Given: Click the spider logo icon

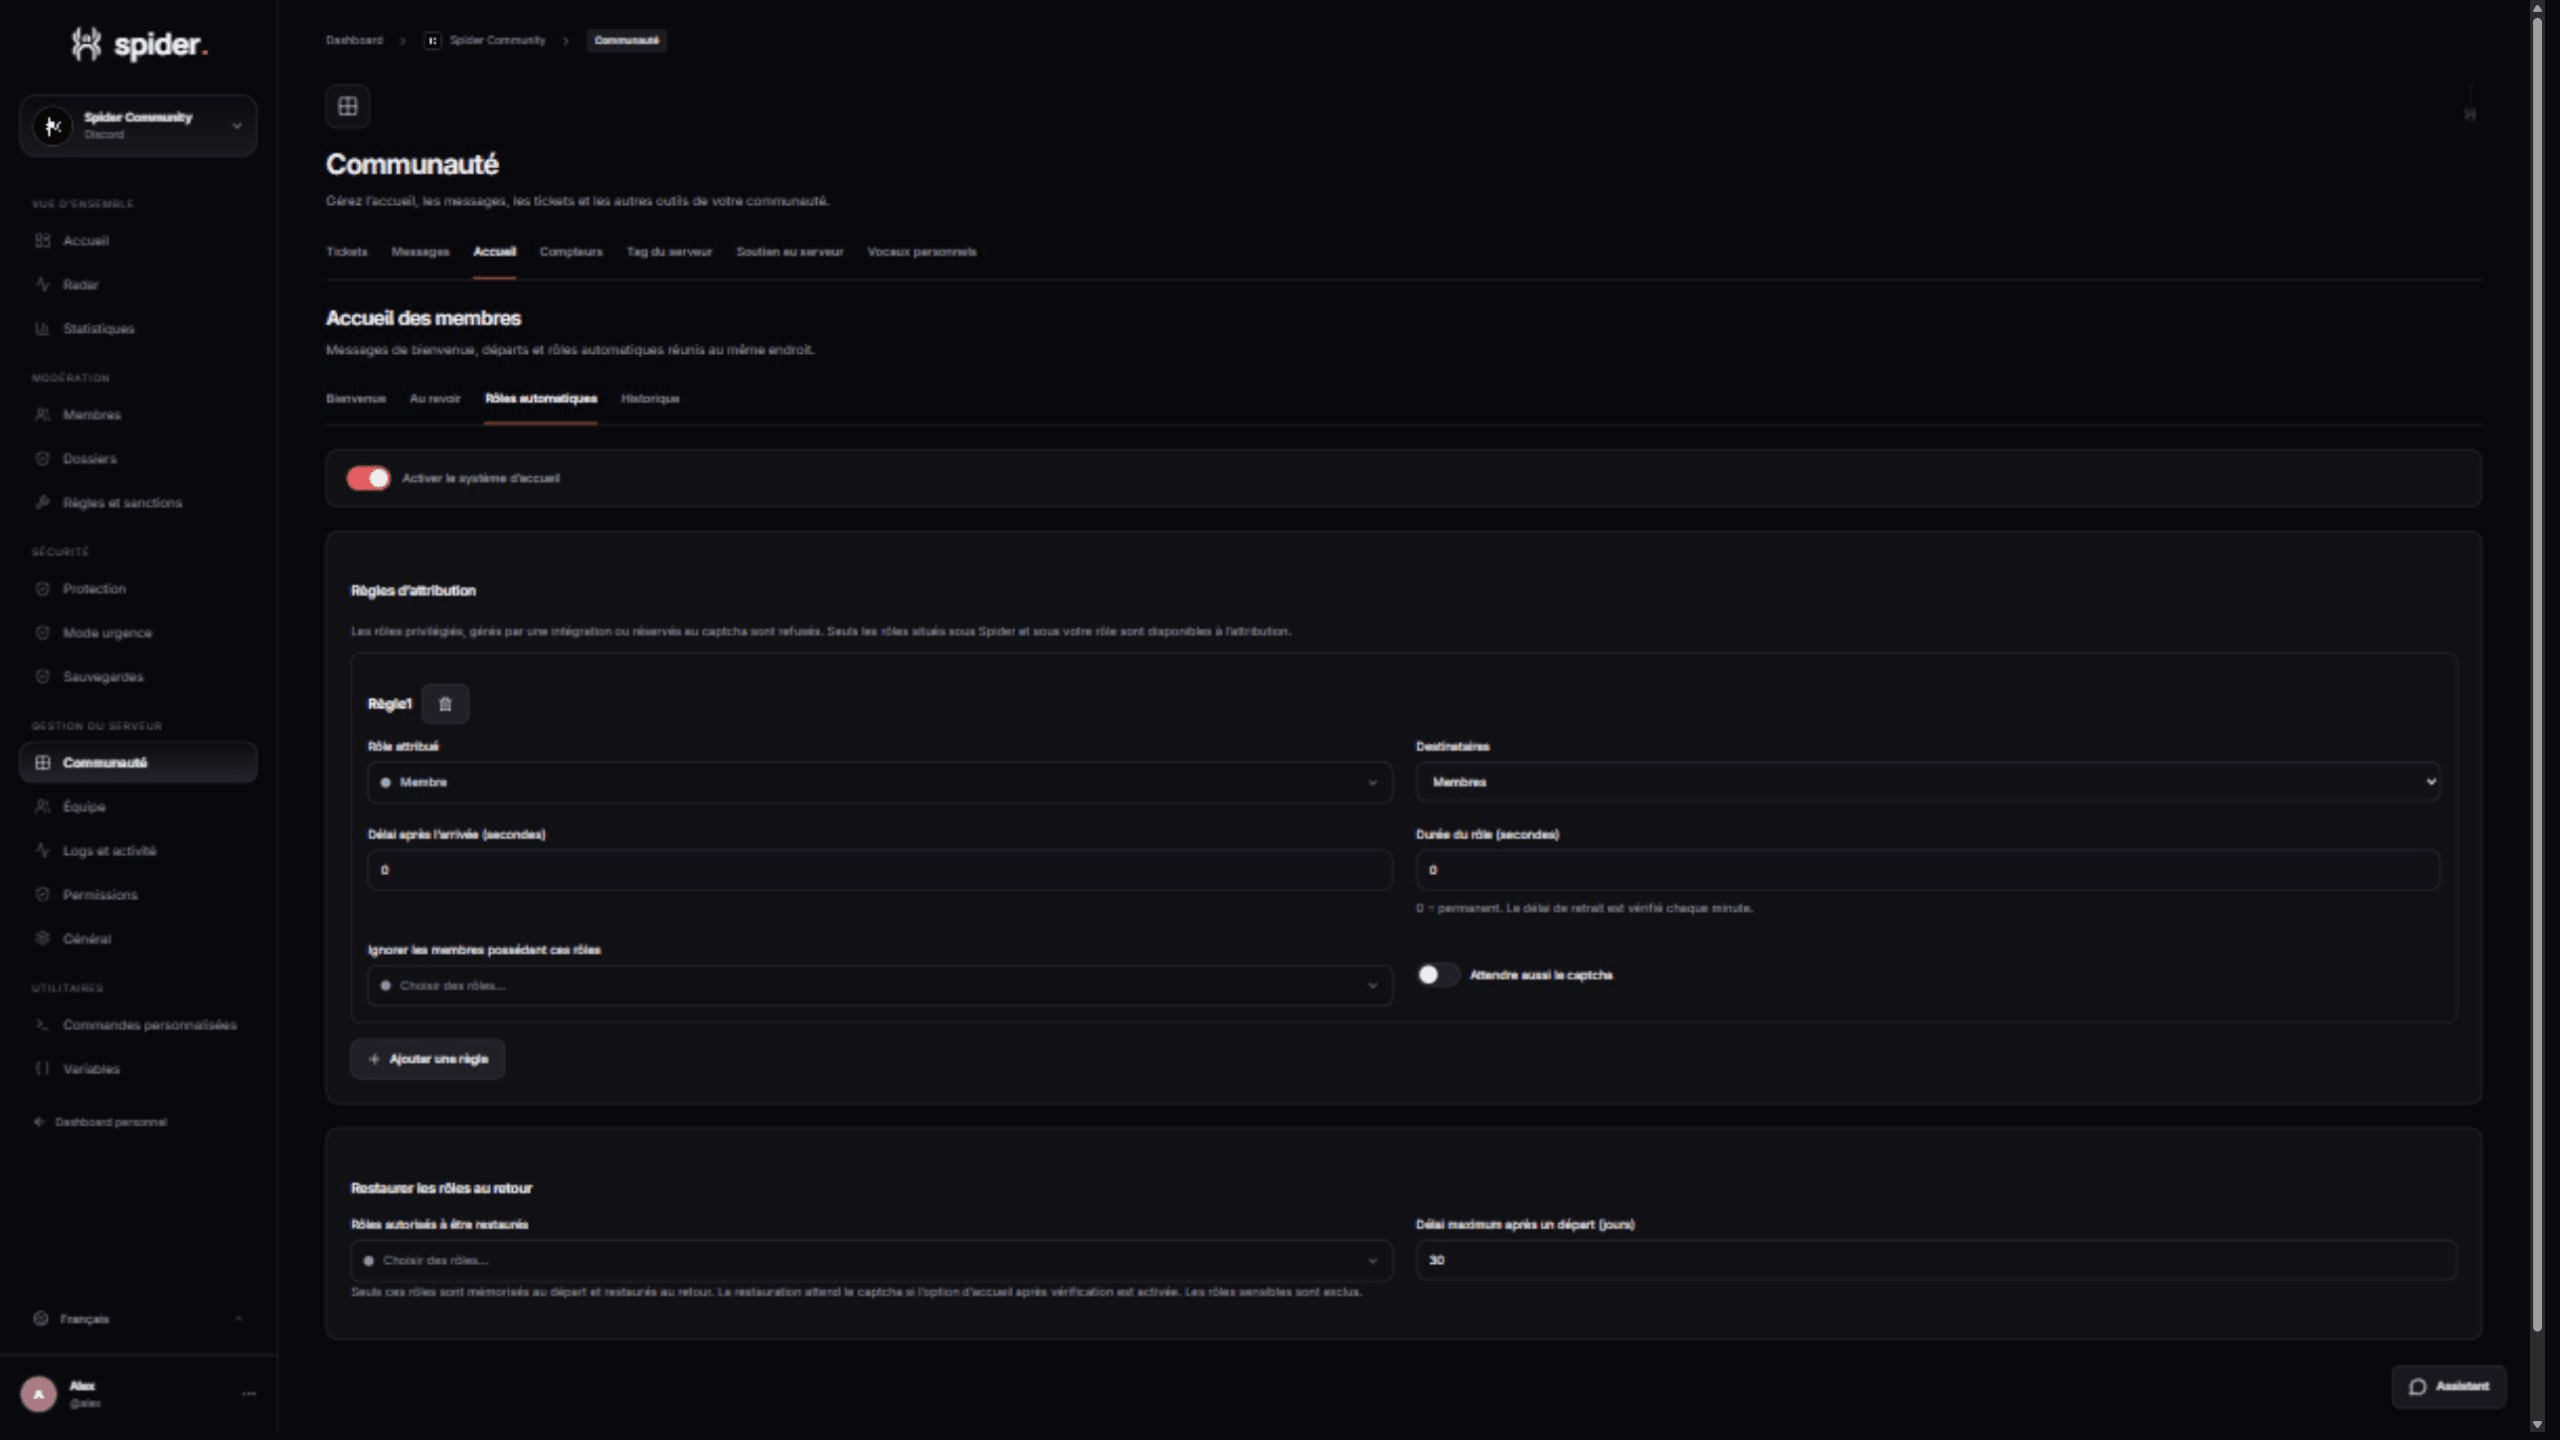Looking at the screenshot, I should pyautogui.click(x=87, y=44).
